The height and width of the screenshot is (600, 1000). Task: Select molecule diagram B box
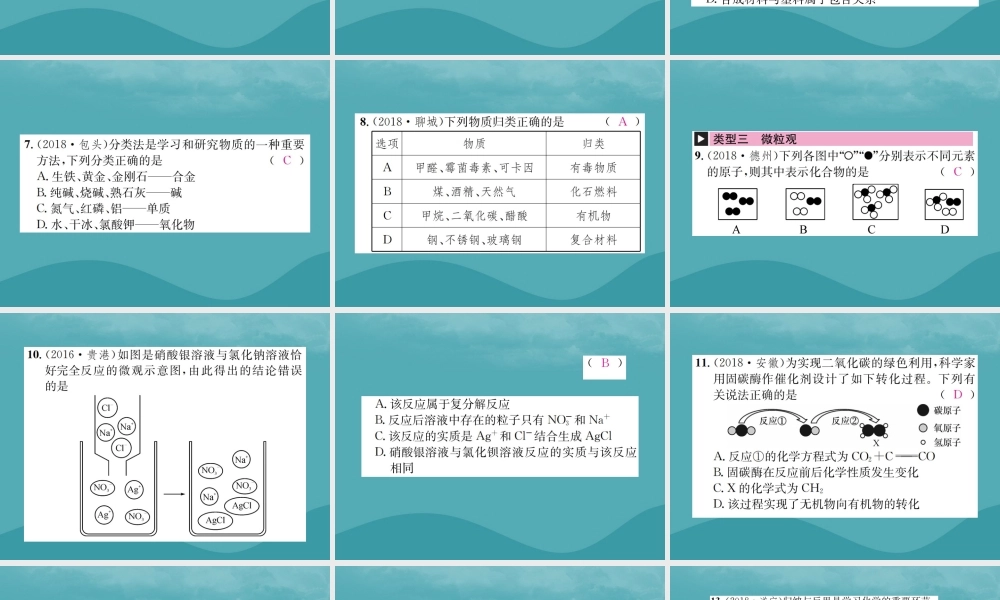tap(804, 204)
